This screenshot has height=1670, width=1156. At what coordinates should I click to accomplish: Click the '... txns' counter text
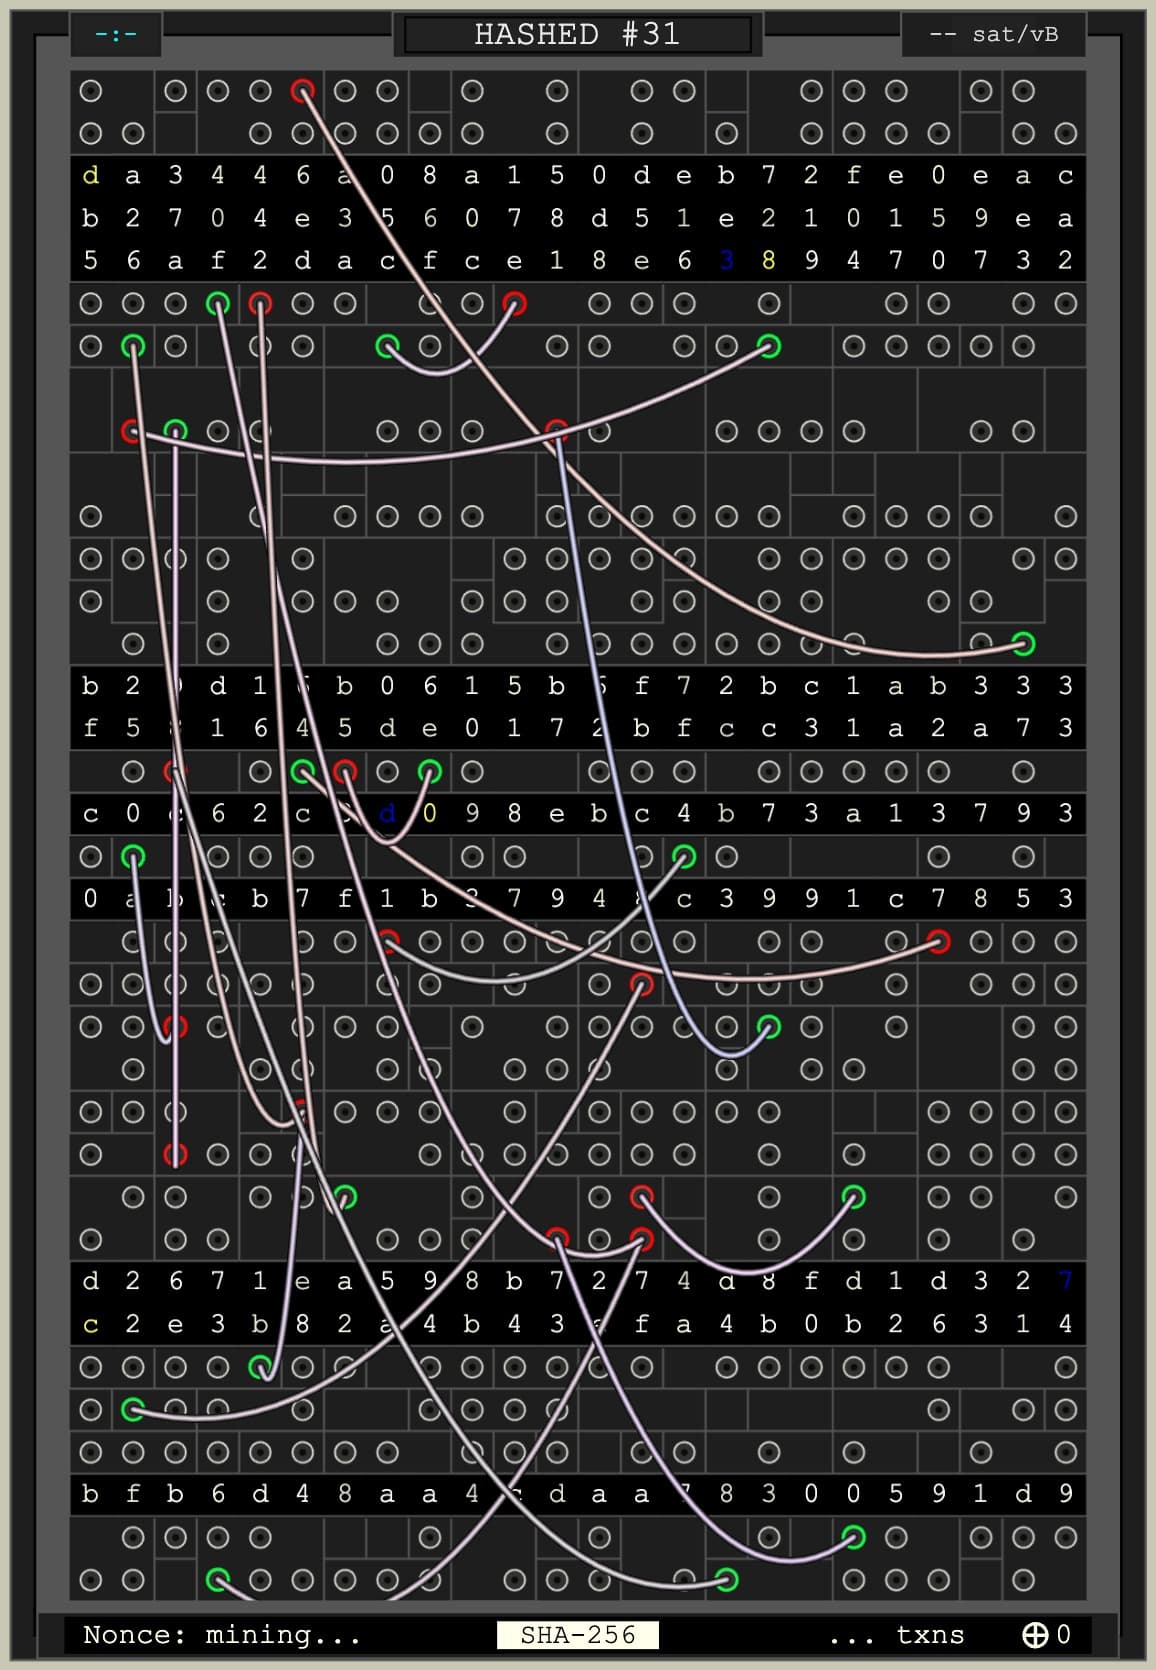click(x=896, y=1635)
